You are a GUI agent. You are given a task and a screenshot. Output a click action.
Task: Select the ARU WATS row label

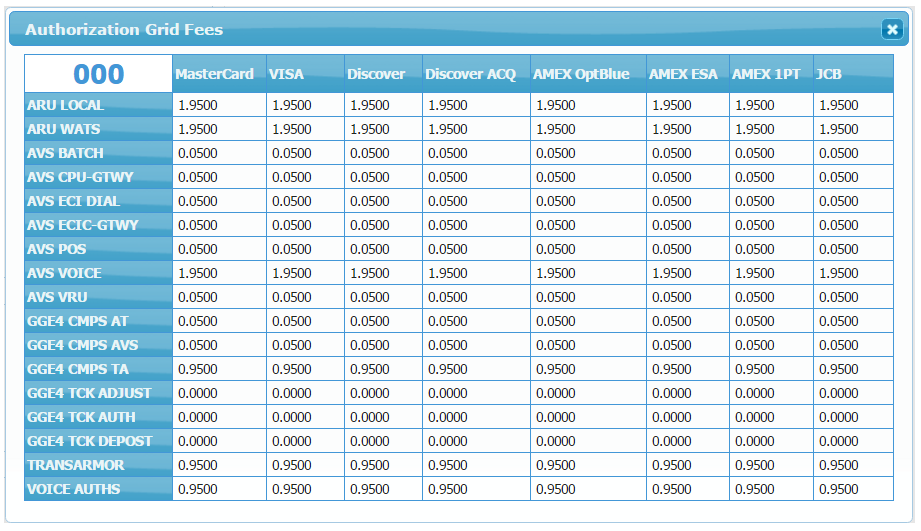pyautogui.click(x=99, y=129)
